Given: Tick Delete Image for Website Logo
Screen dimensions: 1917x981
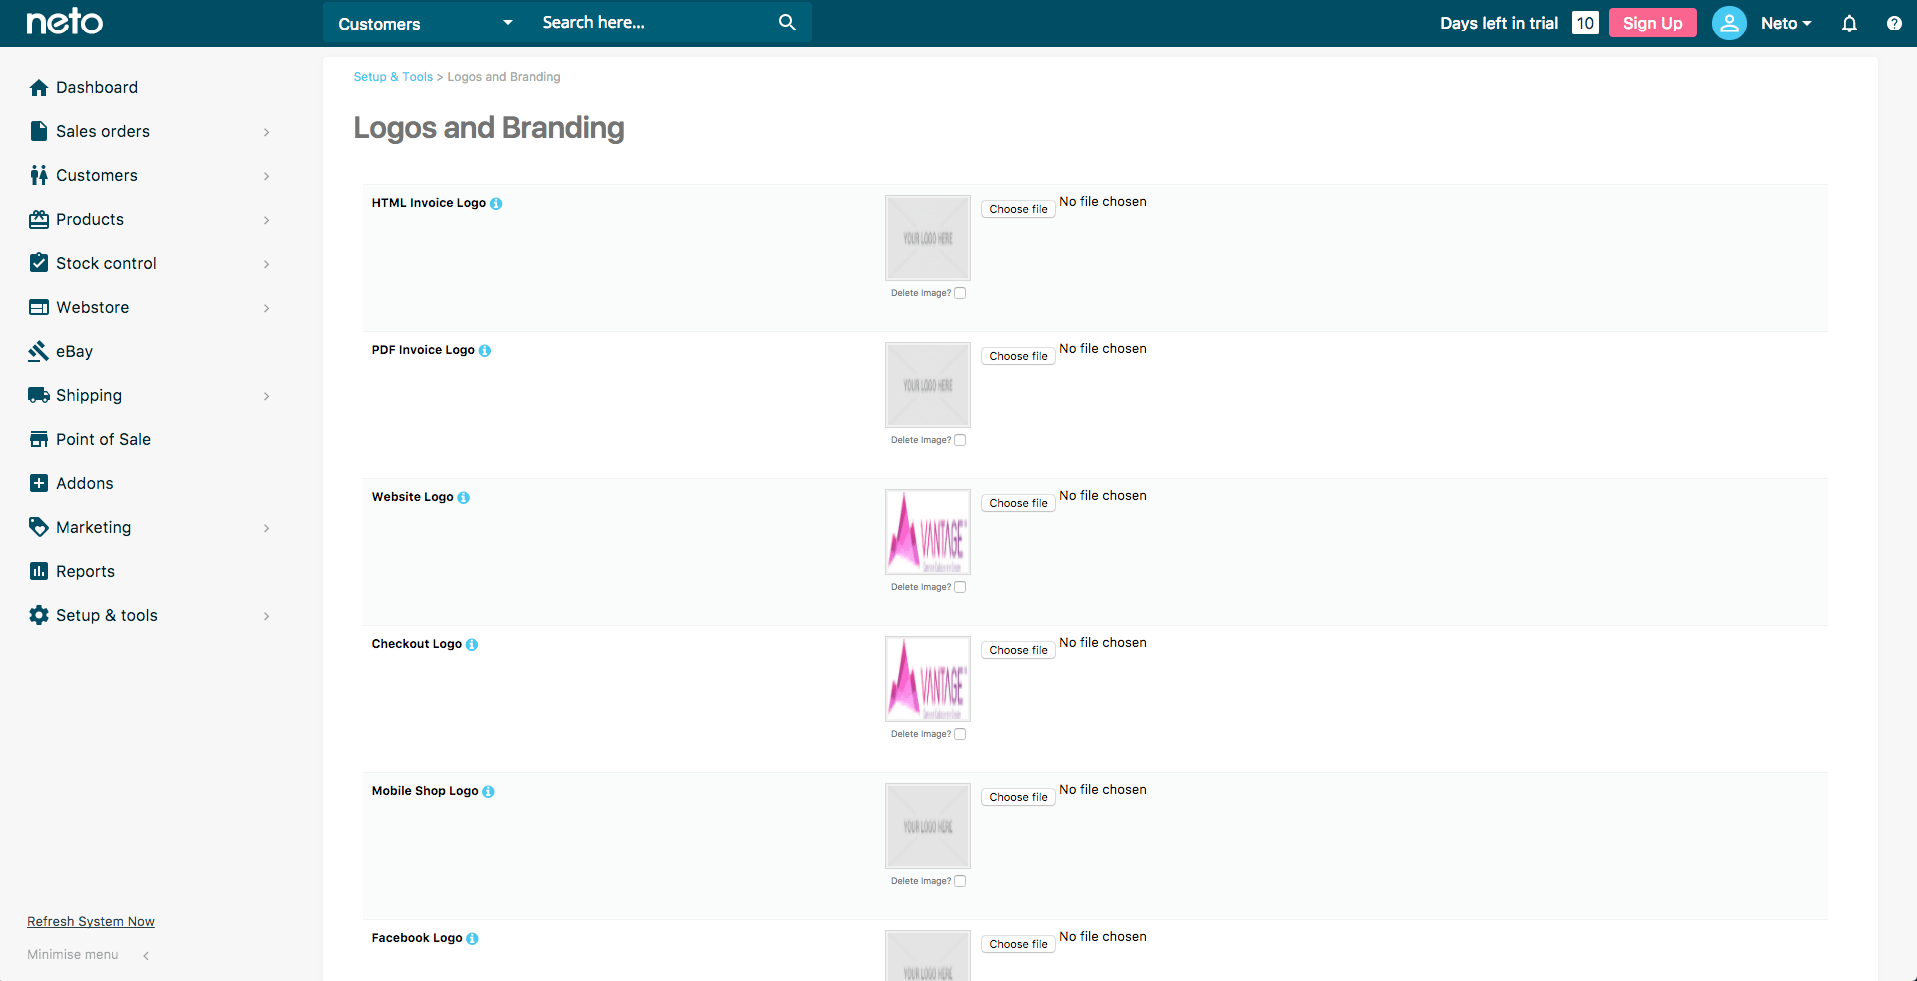Looking at the screenshot, I should coord(960,587).
